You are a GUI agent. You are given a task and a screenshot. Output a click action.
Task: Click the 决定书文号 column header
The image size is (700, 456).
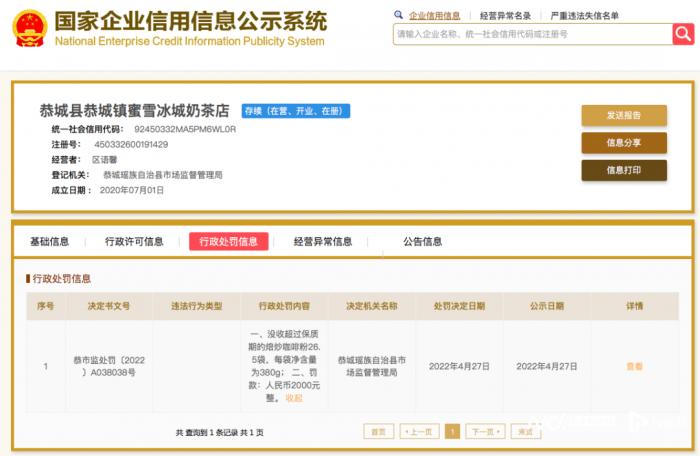(x=108, y=306)
